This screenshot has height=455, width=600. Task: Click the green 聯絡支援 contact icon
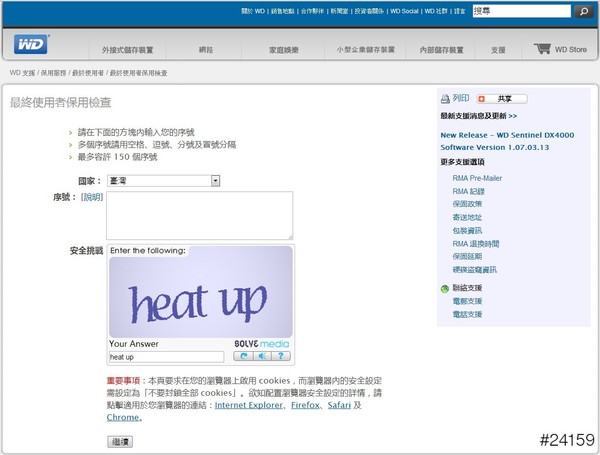[x=445, y=289]
